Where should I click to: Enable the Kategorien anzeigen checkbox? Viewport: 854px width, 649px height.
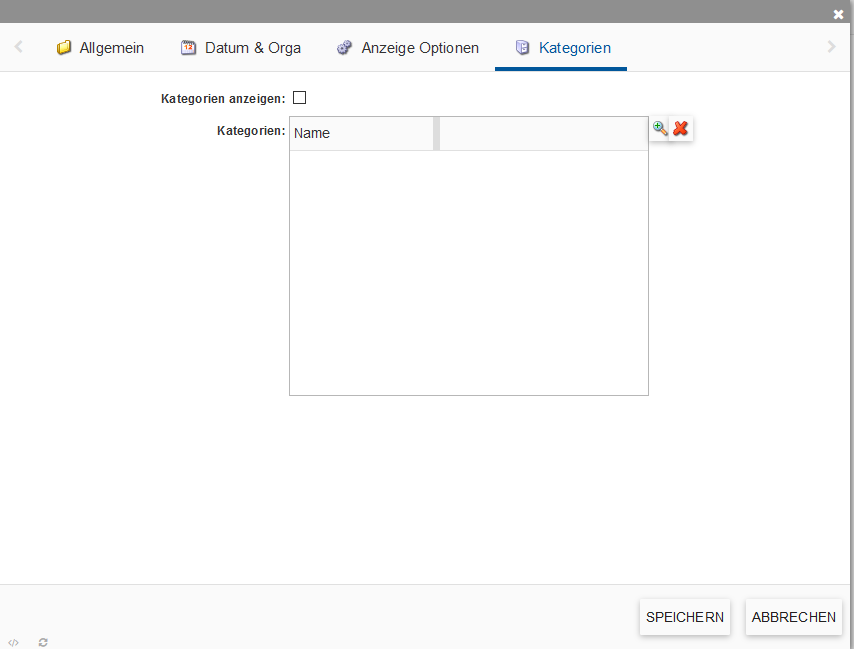(x=299, y=98)
